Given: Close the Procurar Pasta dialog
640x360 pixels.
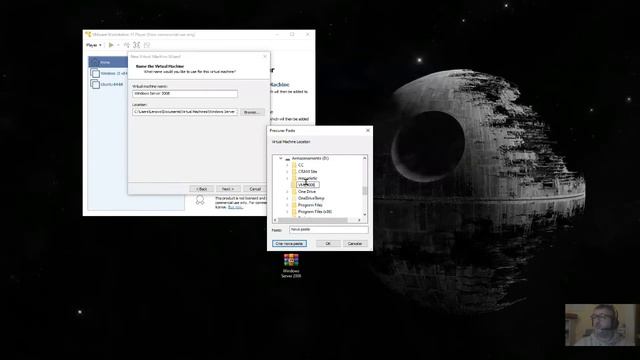Looking at the screenshot, I should [x=368, y=130].
